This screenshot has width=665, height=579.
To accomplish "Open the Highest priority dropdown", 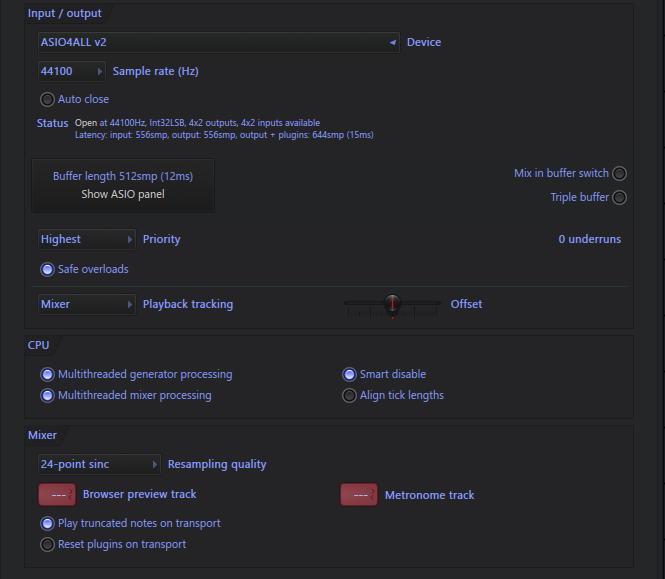I will (x=87, y=239).
